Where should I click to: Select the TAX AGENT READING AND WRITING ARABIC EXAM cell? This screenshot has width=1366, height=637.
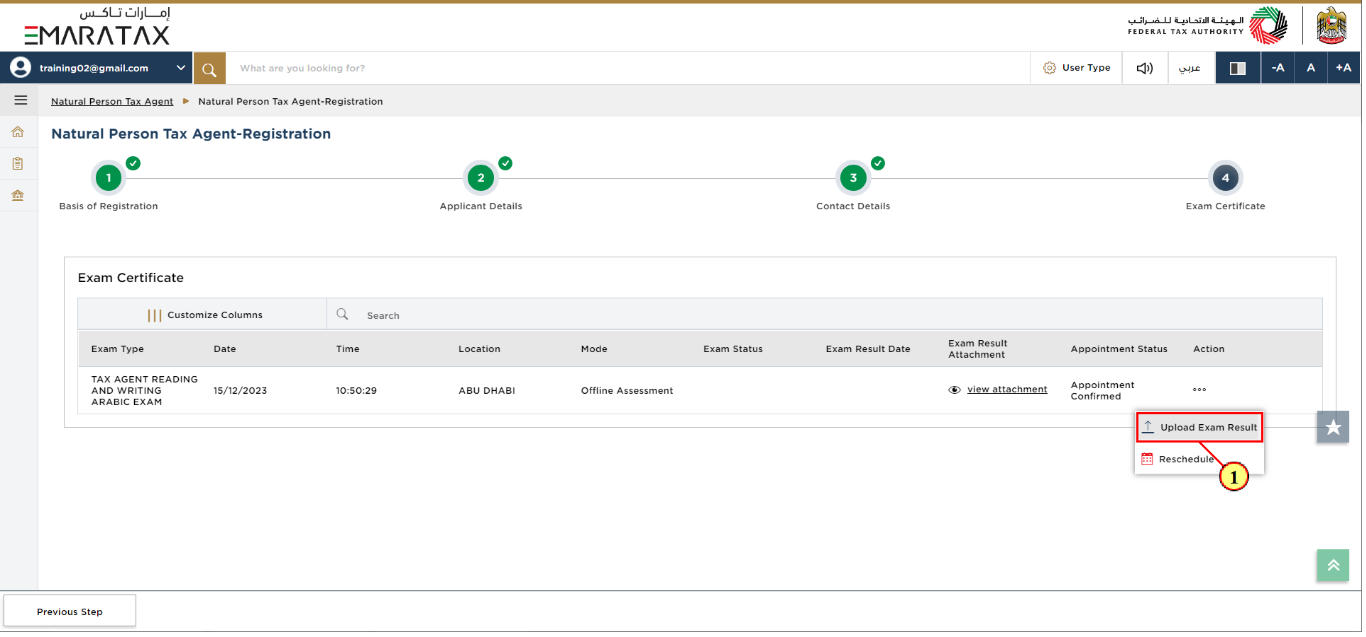144,391
